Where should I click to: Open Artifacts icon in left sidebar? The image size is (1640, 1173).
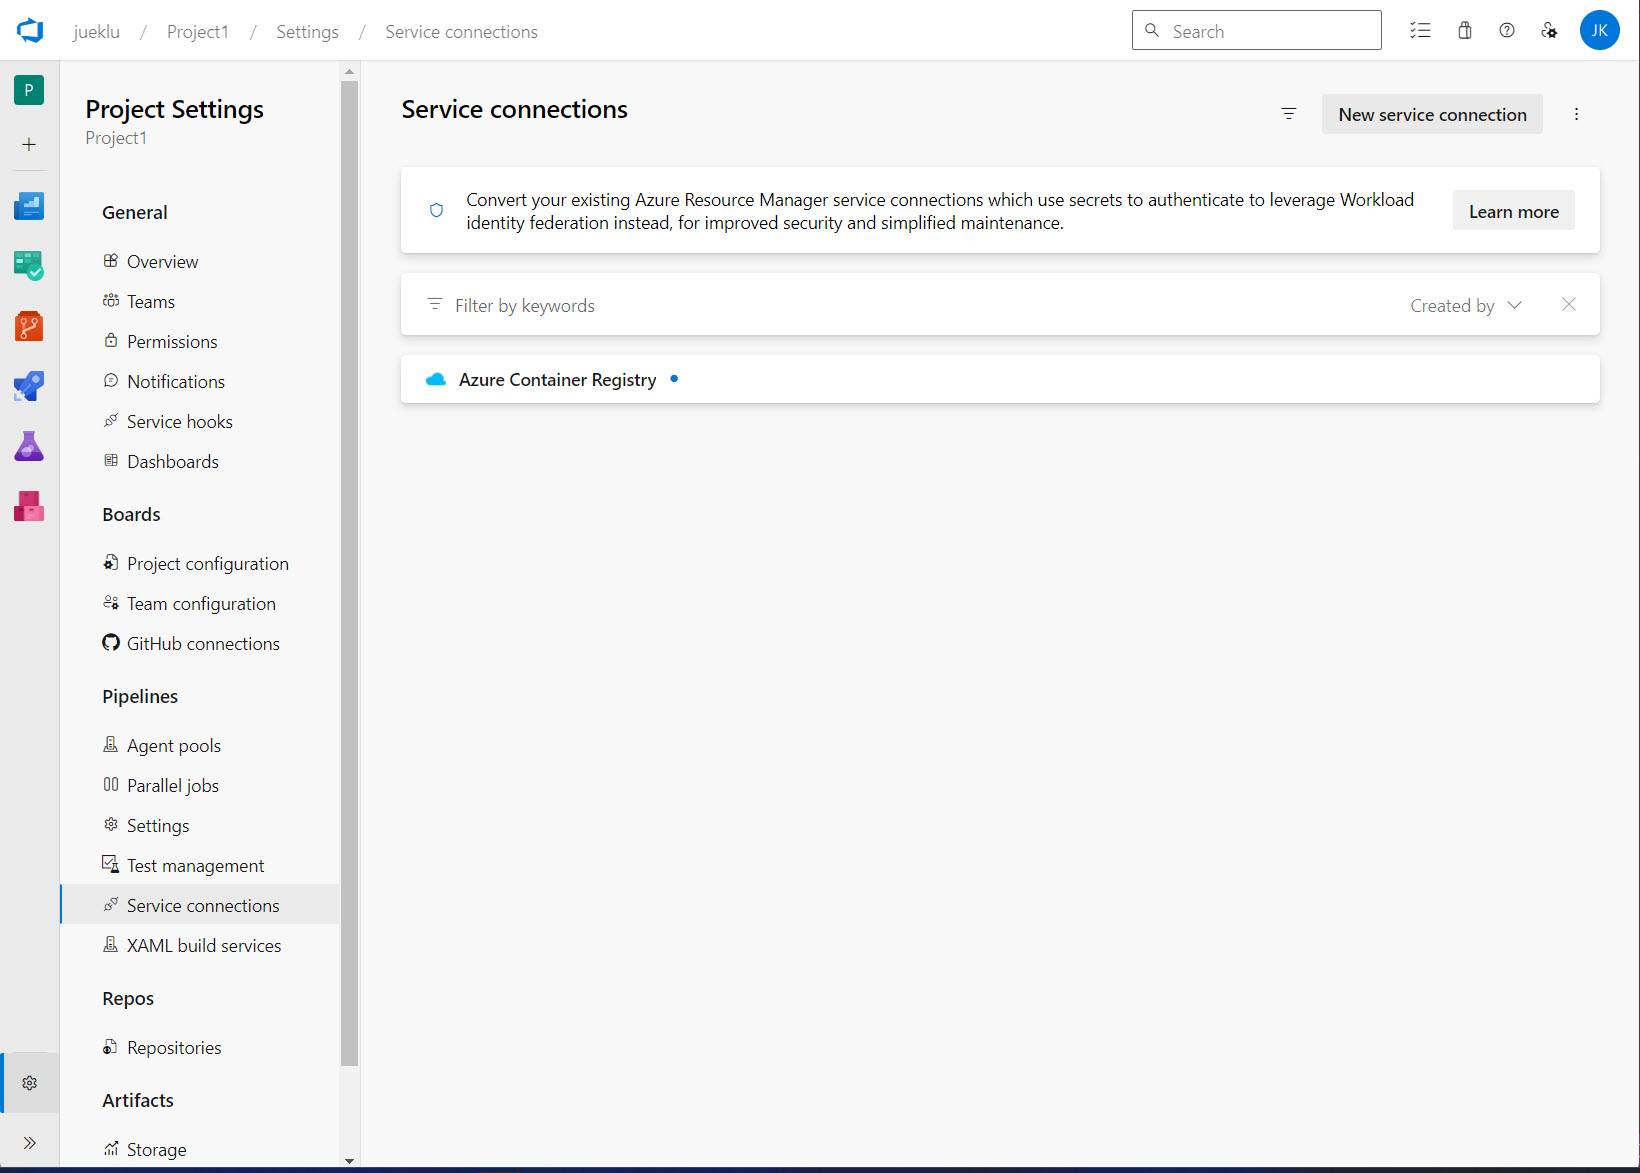point(29,506)
